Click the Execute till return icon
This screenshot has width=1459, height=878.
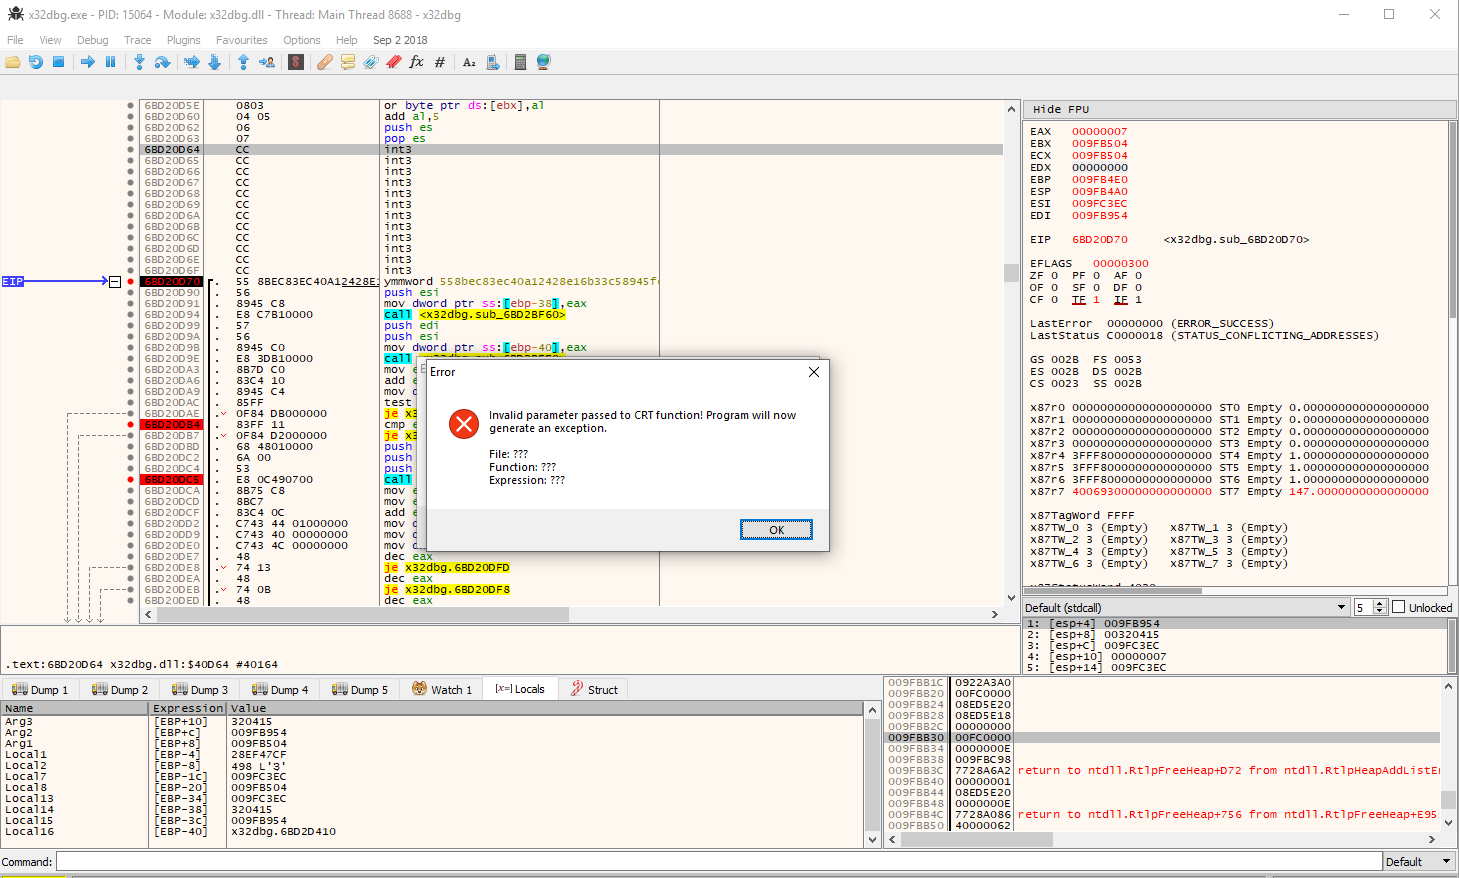click(x=243, y=62)
